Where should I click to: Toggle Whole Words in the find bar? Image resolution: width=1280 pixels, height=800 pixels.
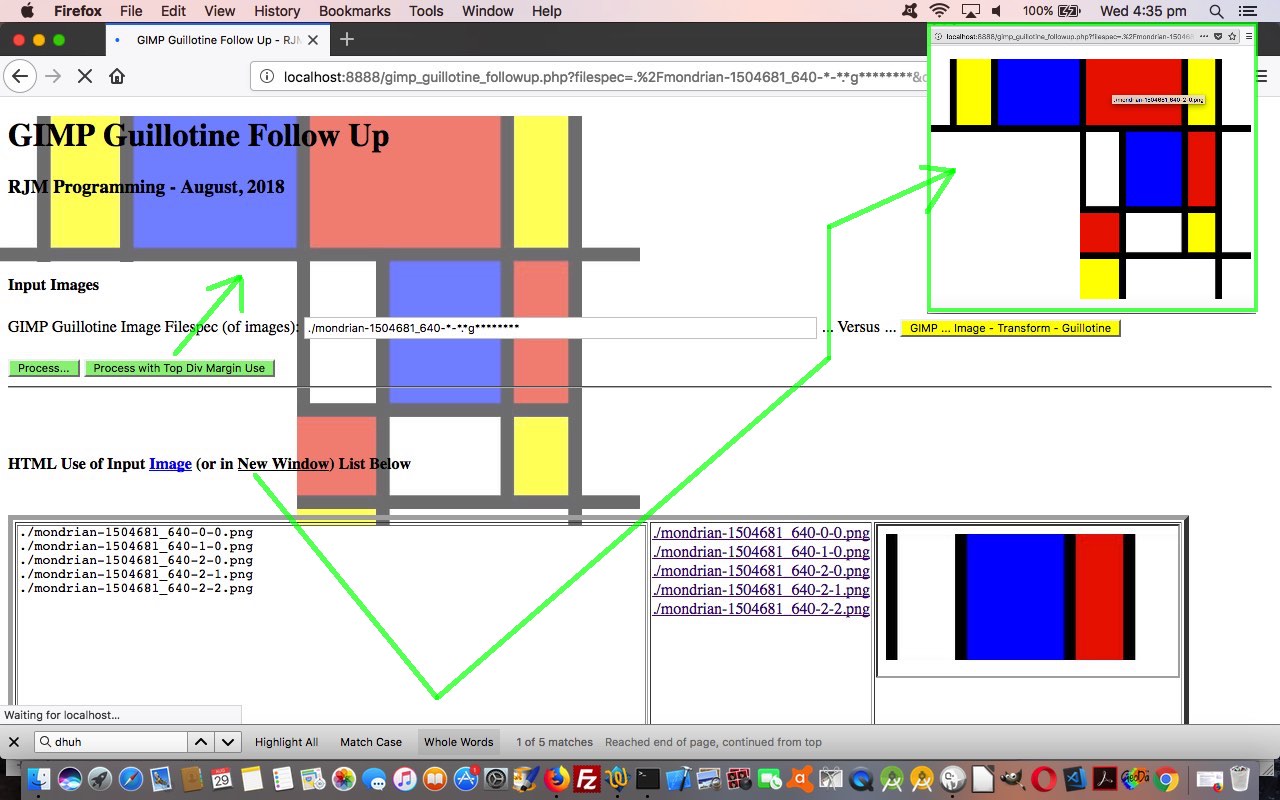coord(458,742)
